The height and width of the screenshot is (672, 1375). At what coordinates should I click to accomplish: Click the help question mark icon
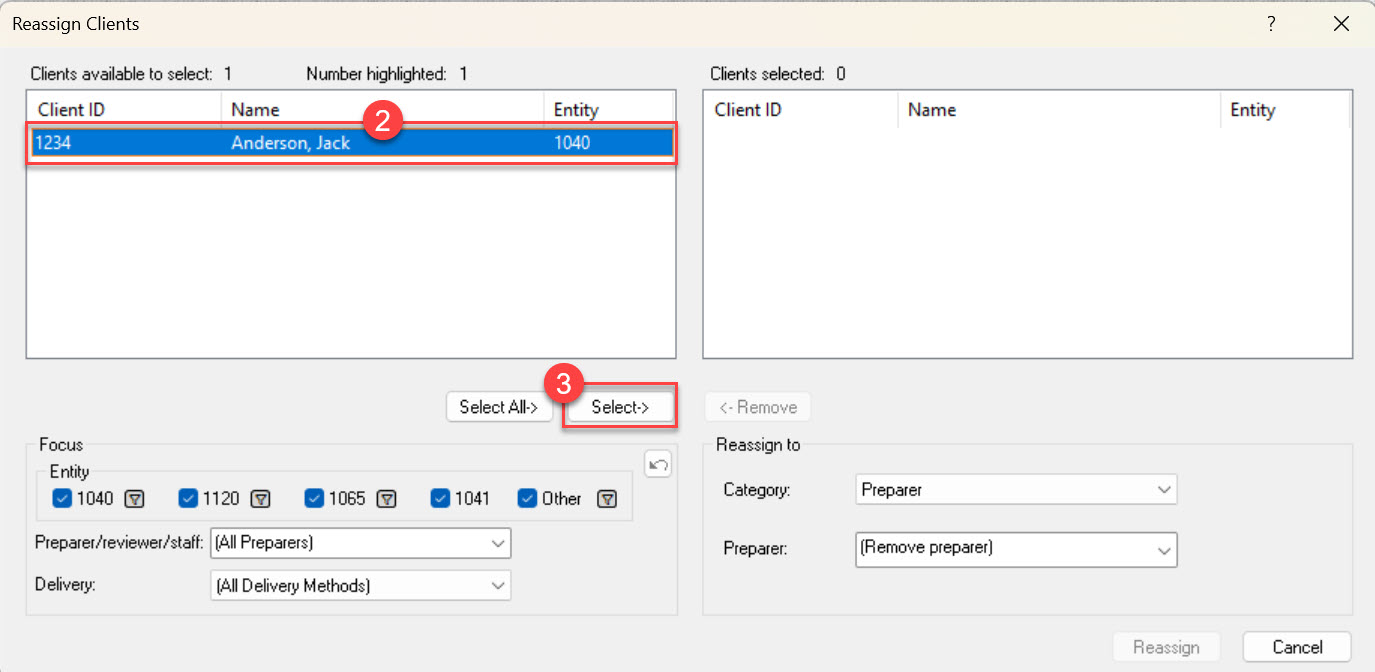1271,24
